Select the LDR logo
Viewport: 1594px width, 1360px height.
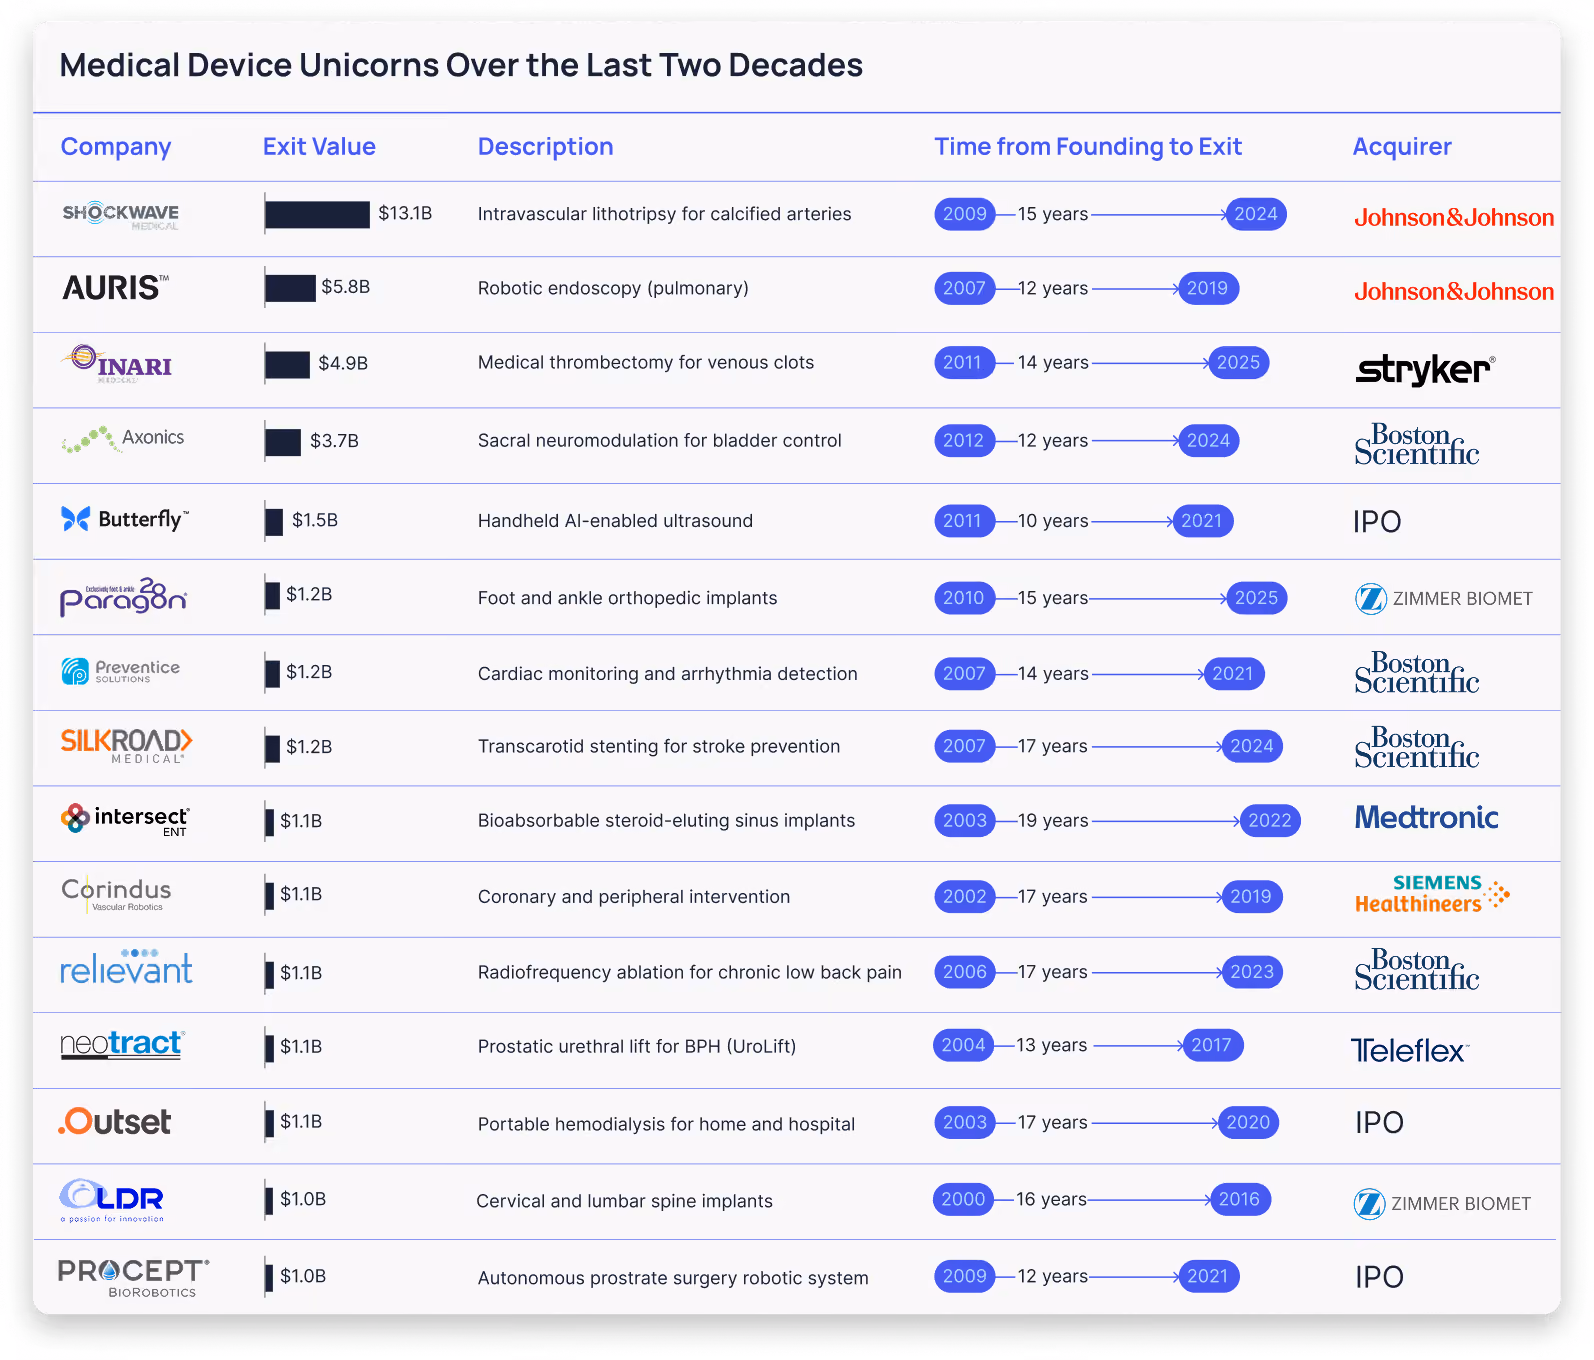(x=112, y=1200)
